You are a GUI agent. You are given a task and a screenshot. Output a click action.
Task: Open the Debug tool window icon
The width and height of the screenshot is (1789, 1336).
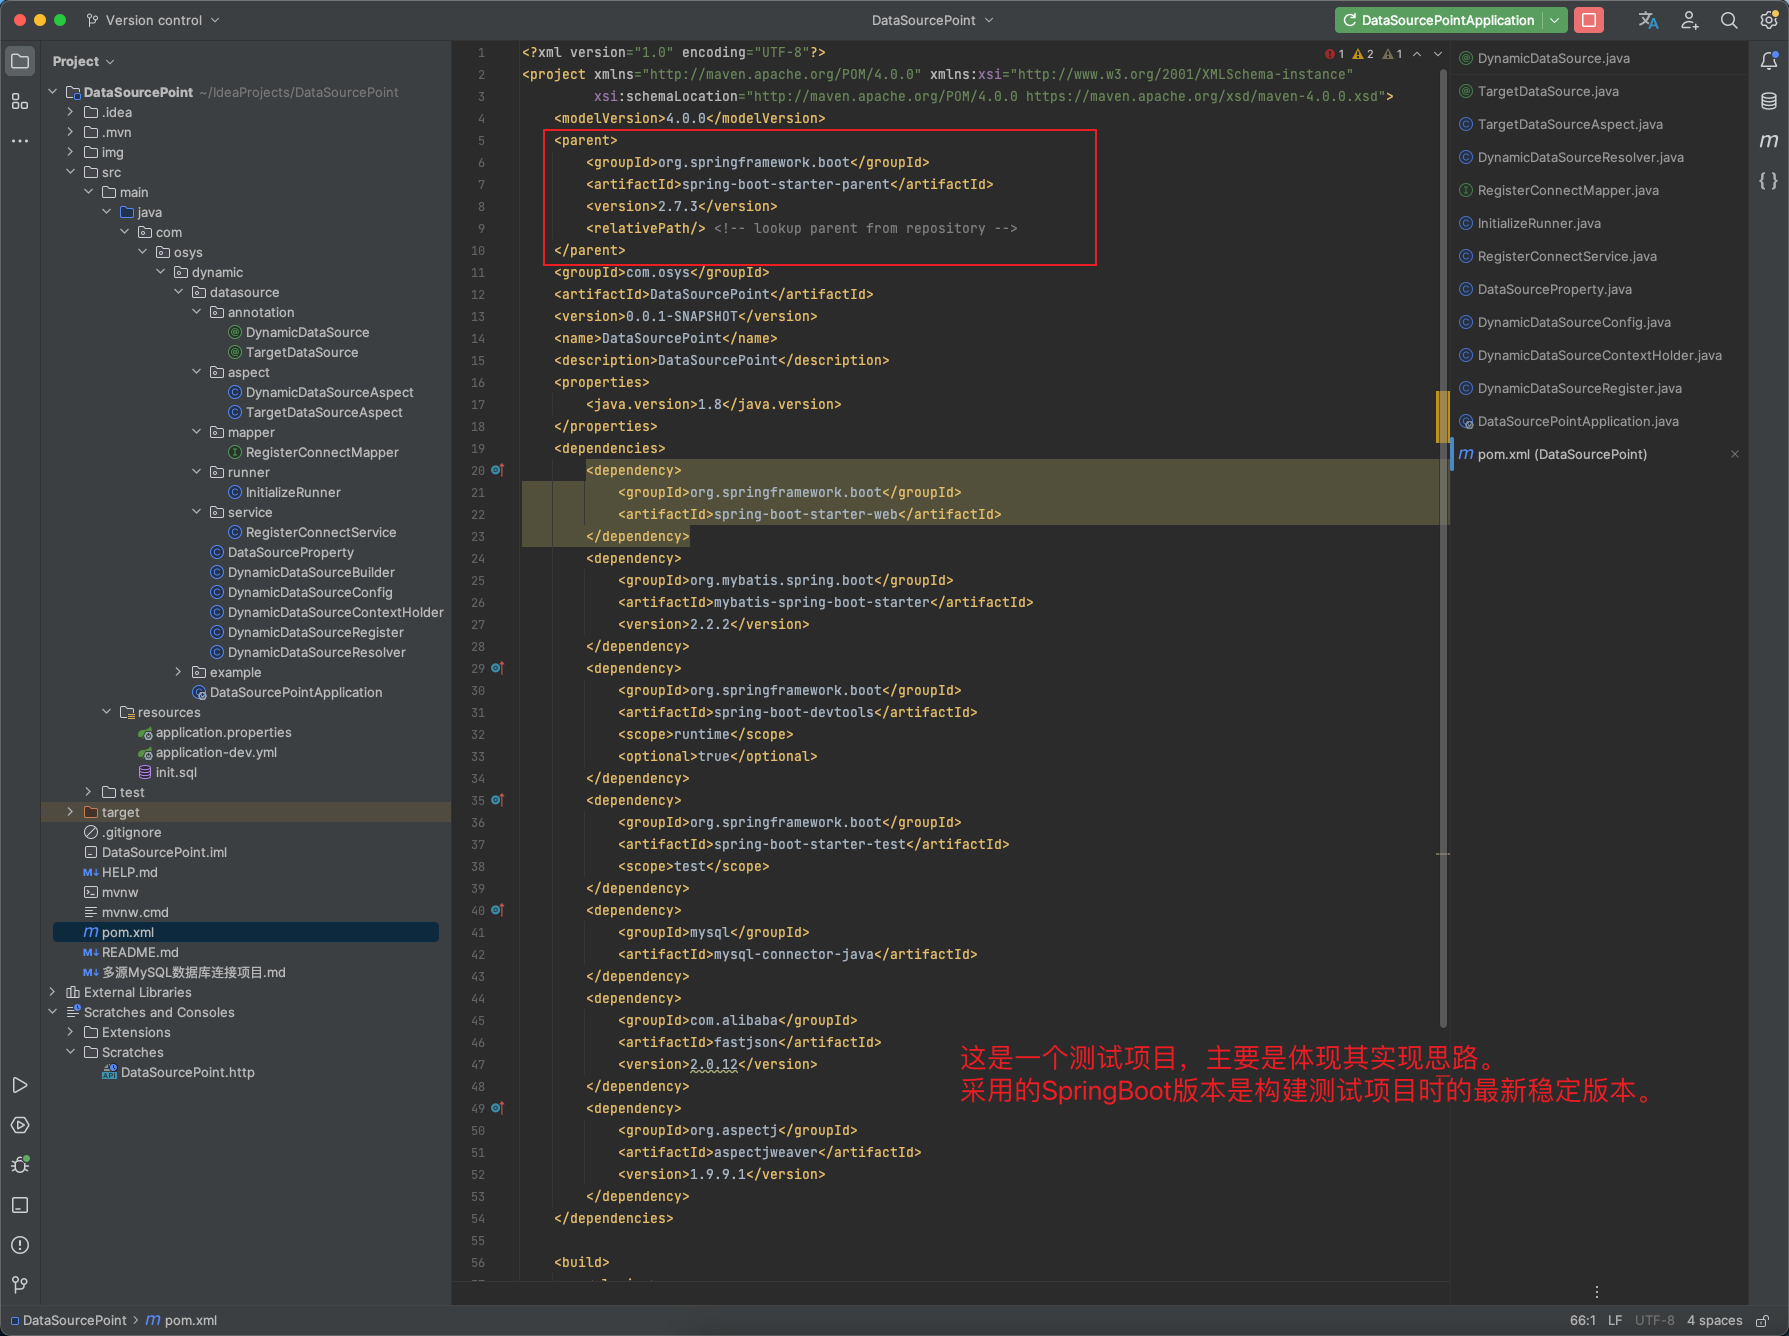20,1165
